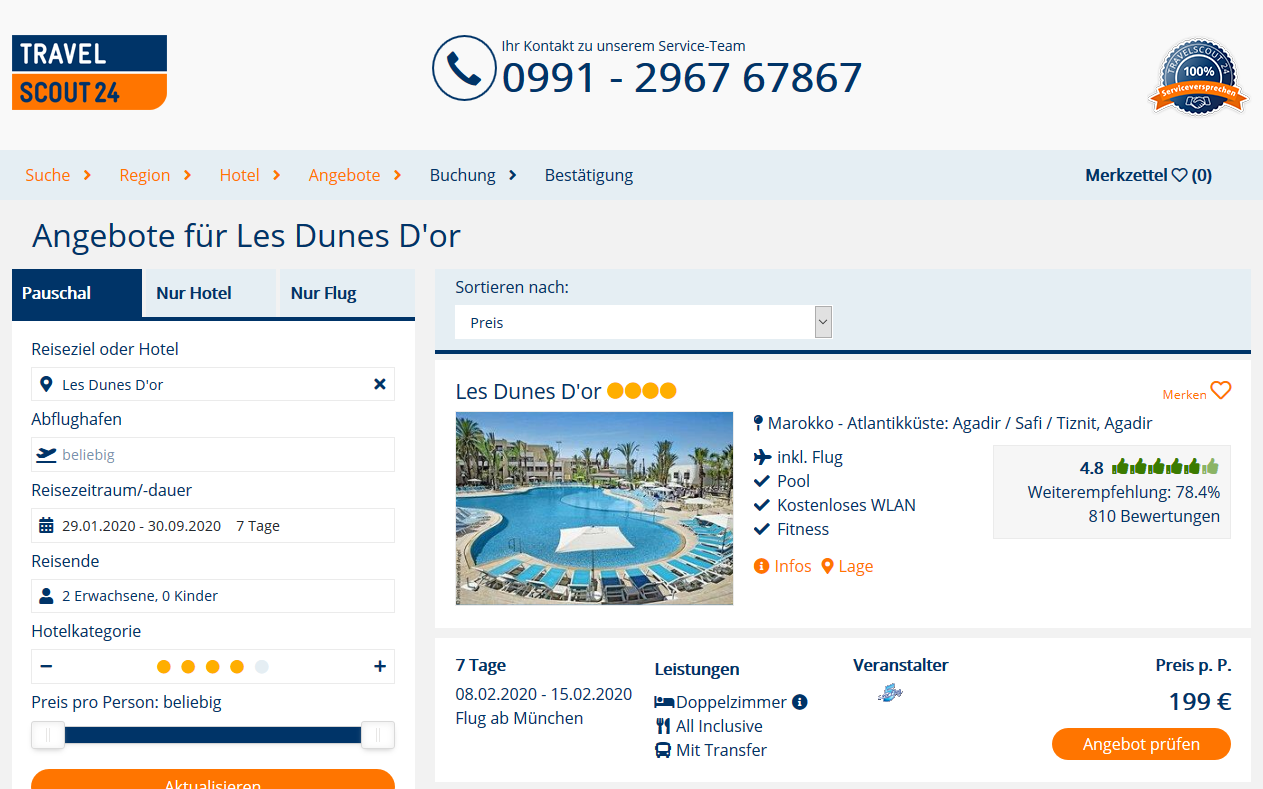Image resolution: width=1263 pixels, height=789 pixels.
Task: Click the bus icon before Mit Transfer
Action: click(x=663, y=750)
